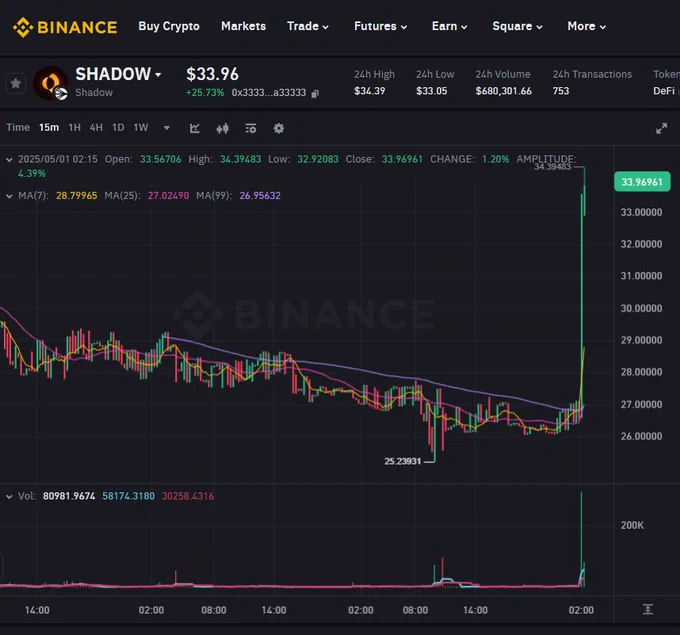Open more time intervals dropdown arrow
The image size is (680, 635).
click(x=167, y=128)
